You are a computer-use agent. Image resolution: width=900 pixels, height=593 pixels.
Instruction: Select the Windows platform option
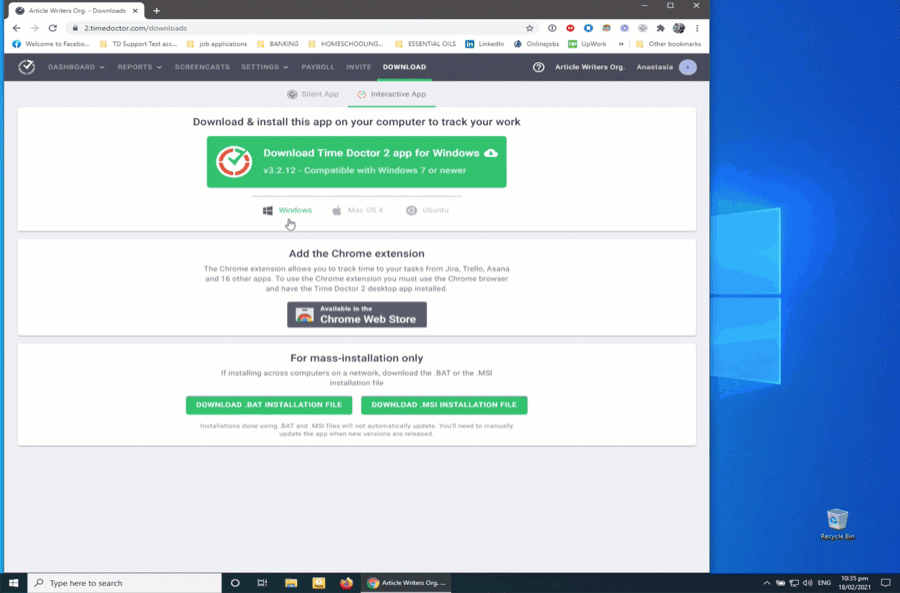pos(288,210)
